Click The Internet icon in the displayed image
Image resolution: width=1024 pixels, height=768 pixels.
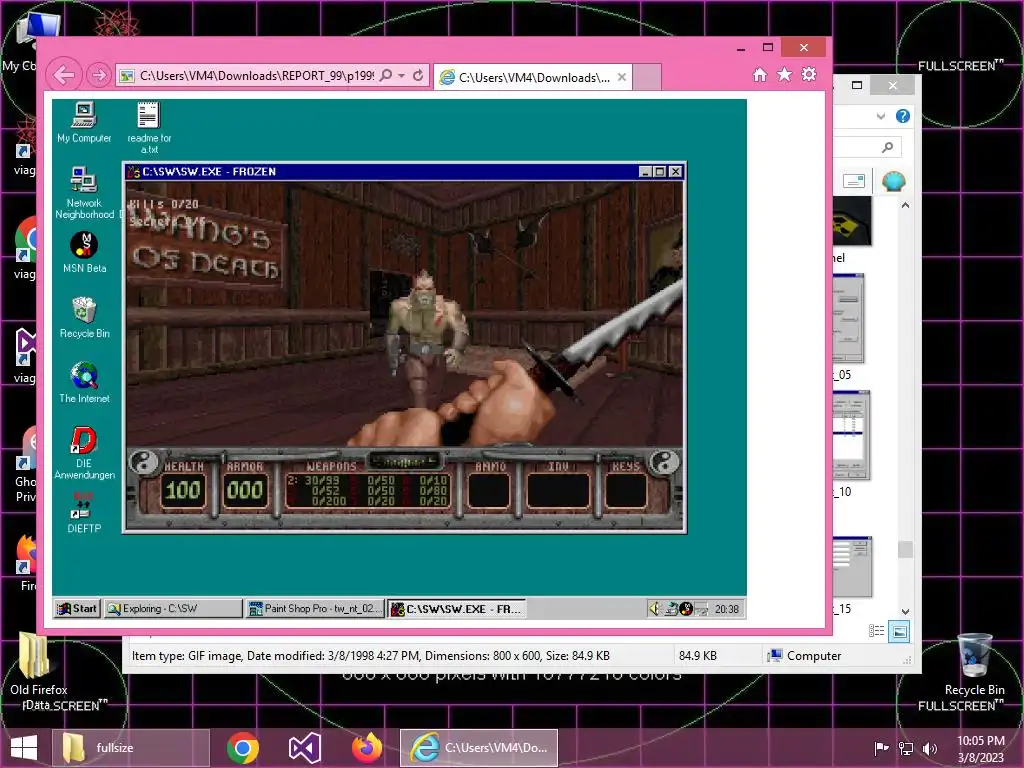coord(84,383)
